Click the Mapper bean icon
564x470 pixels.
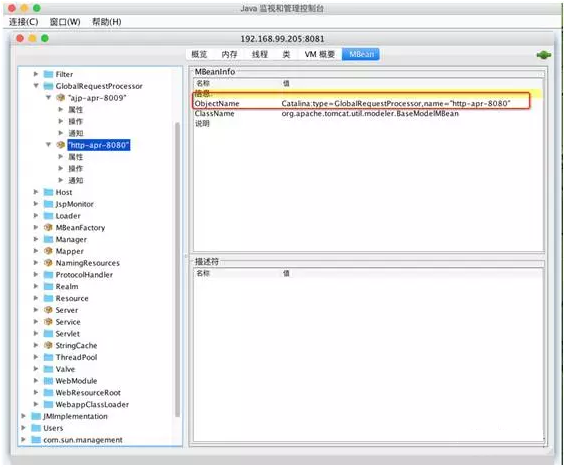[48, 251]
